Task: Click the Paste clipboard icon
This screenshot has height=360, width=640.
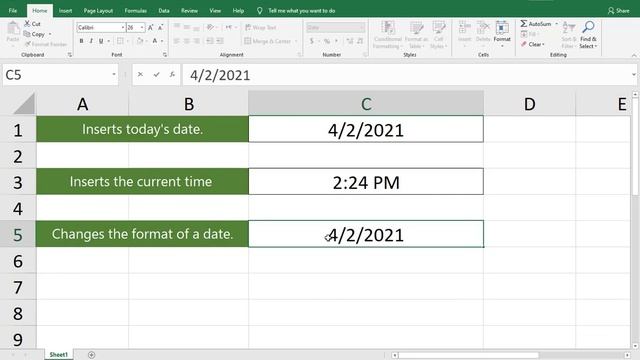Action: [13, 29]
